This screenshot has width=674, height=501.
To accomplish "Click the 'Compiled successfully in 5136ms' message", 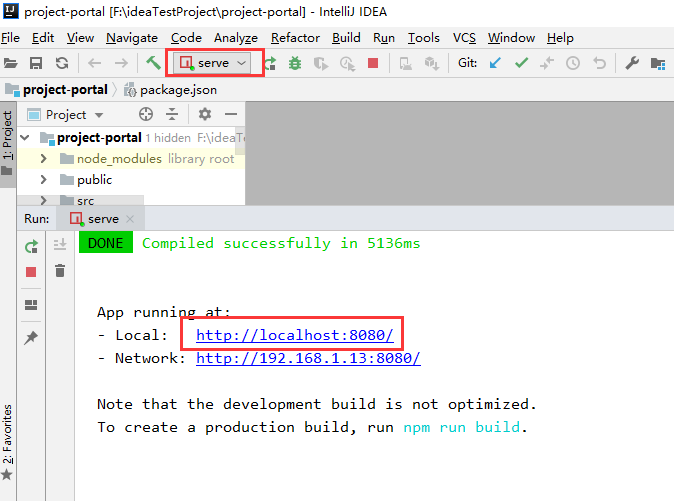I will pyautogui.click(x=281, y=243).
